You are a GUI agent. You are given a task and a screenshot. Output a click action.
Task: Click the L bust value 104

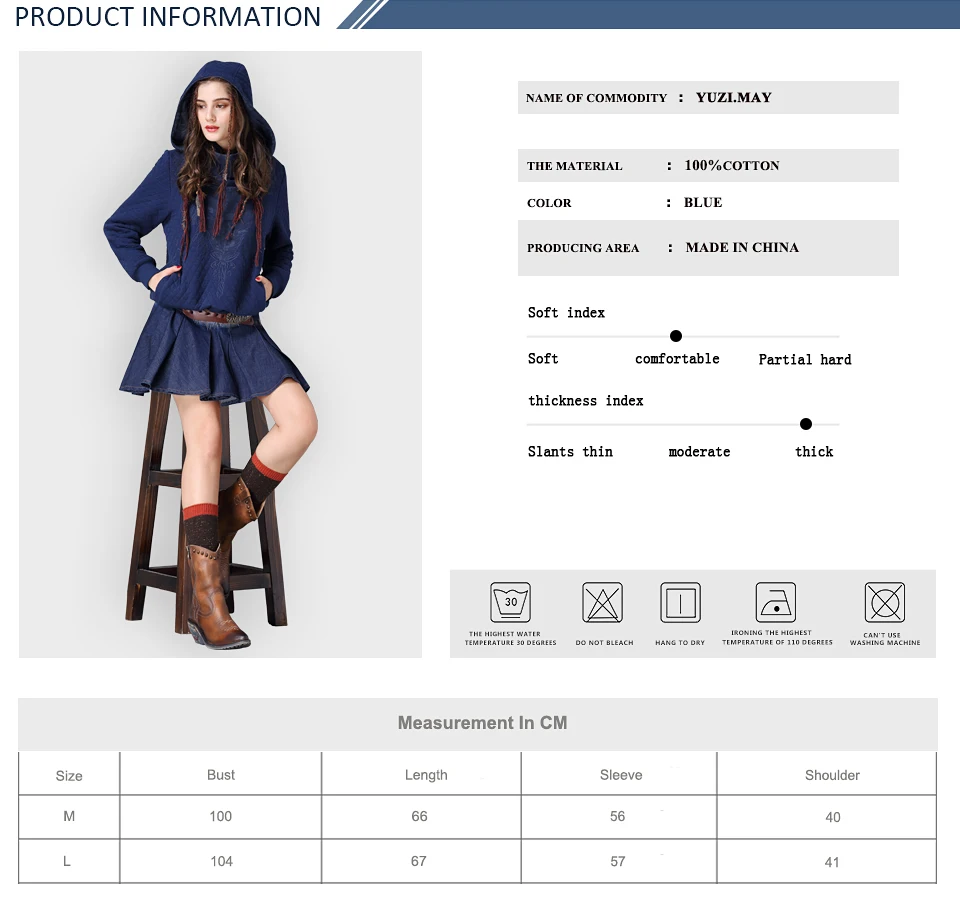[221, 861]
